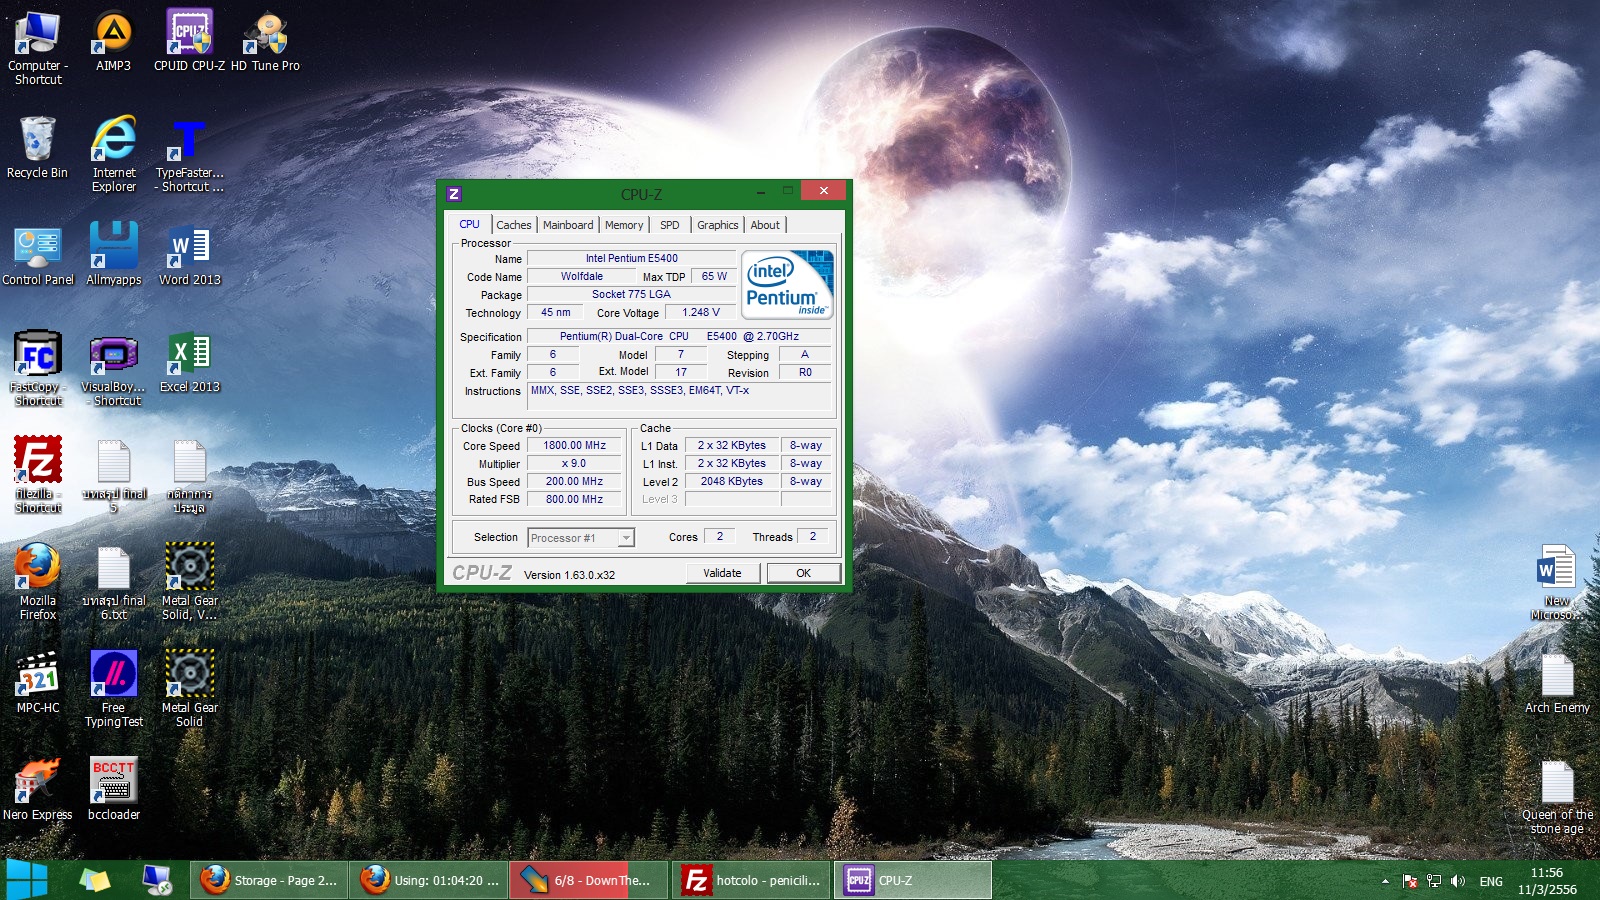Screen dimensions: 1600x900
Task: Click the Rated FSB value 800.00 MHz
Action: coord(575,500)
